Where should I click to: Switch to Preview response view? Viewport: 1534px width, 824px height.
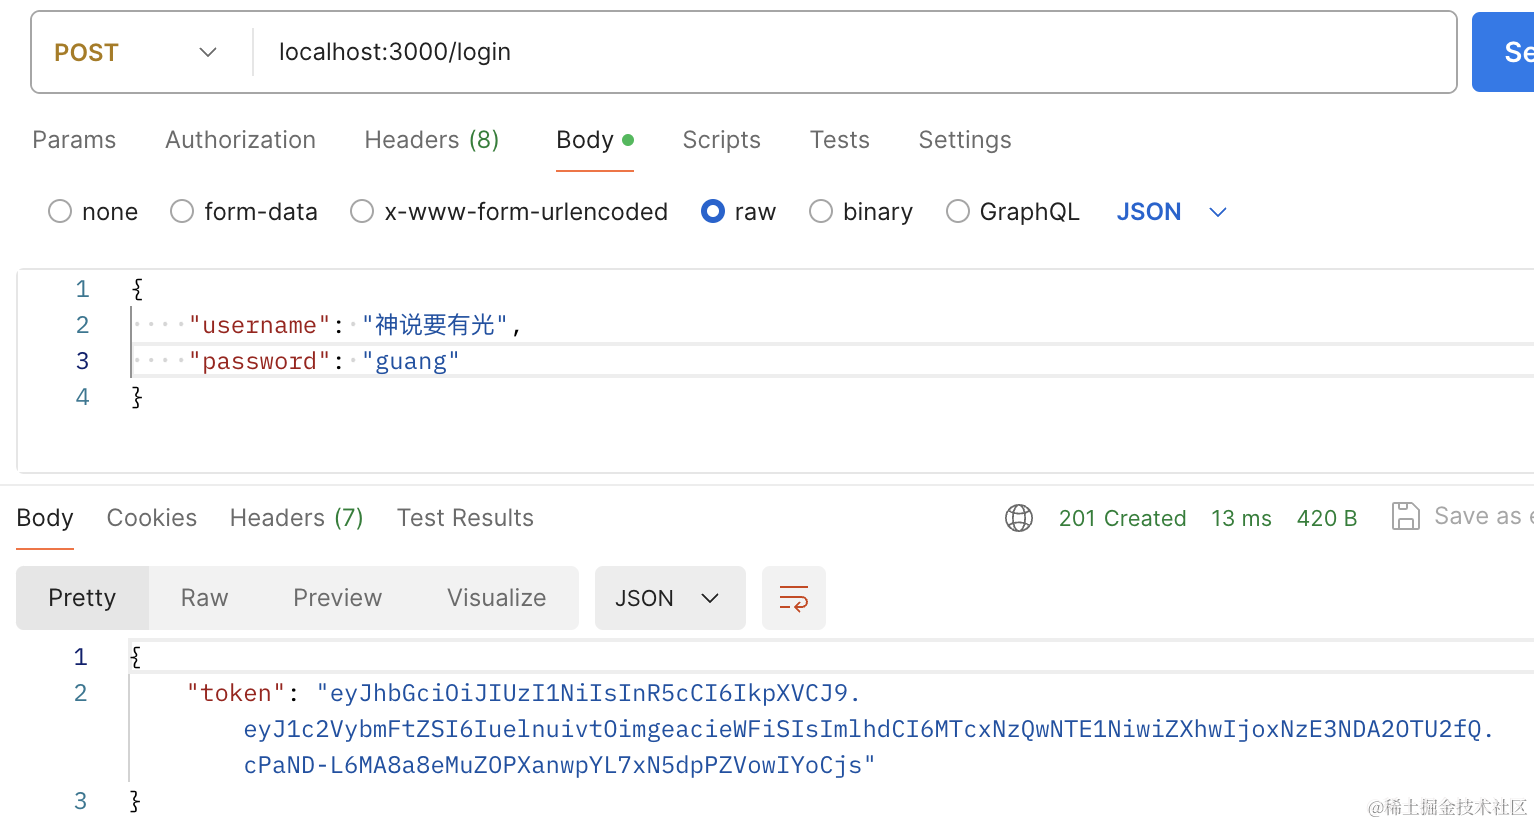pyautogui.click(x=337, y=598)
